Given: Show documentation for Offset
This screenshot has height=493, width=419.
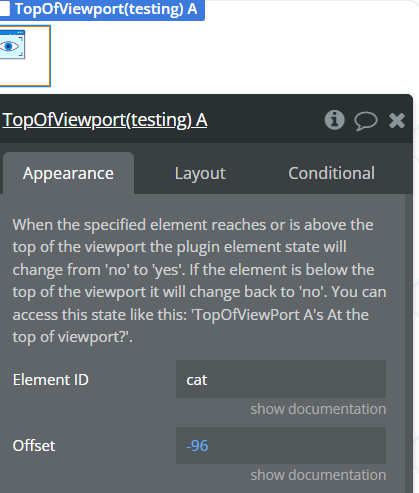Looking at the screenshot, I should point(318,475).
